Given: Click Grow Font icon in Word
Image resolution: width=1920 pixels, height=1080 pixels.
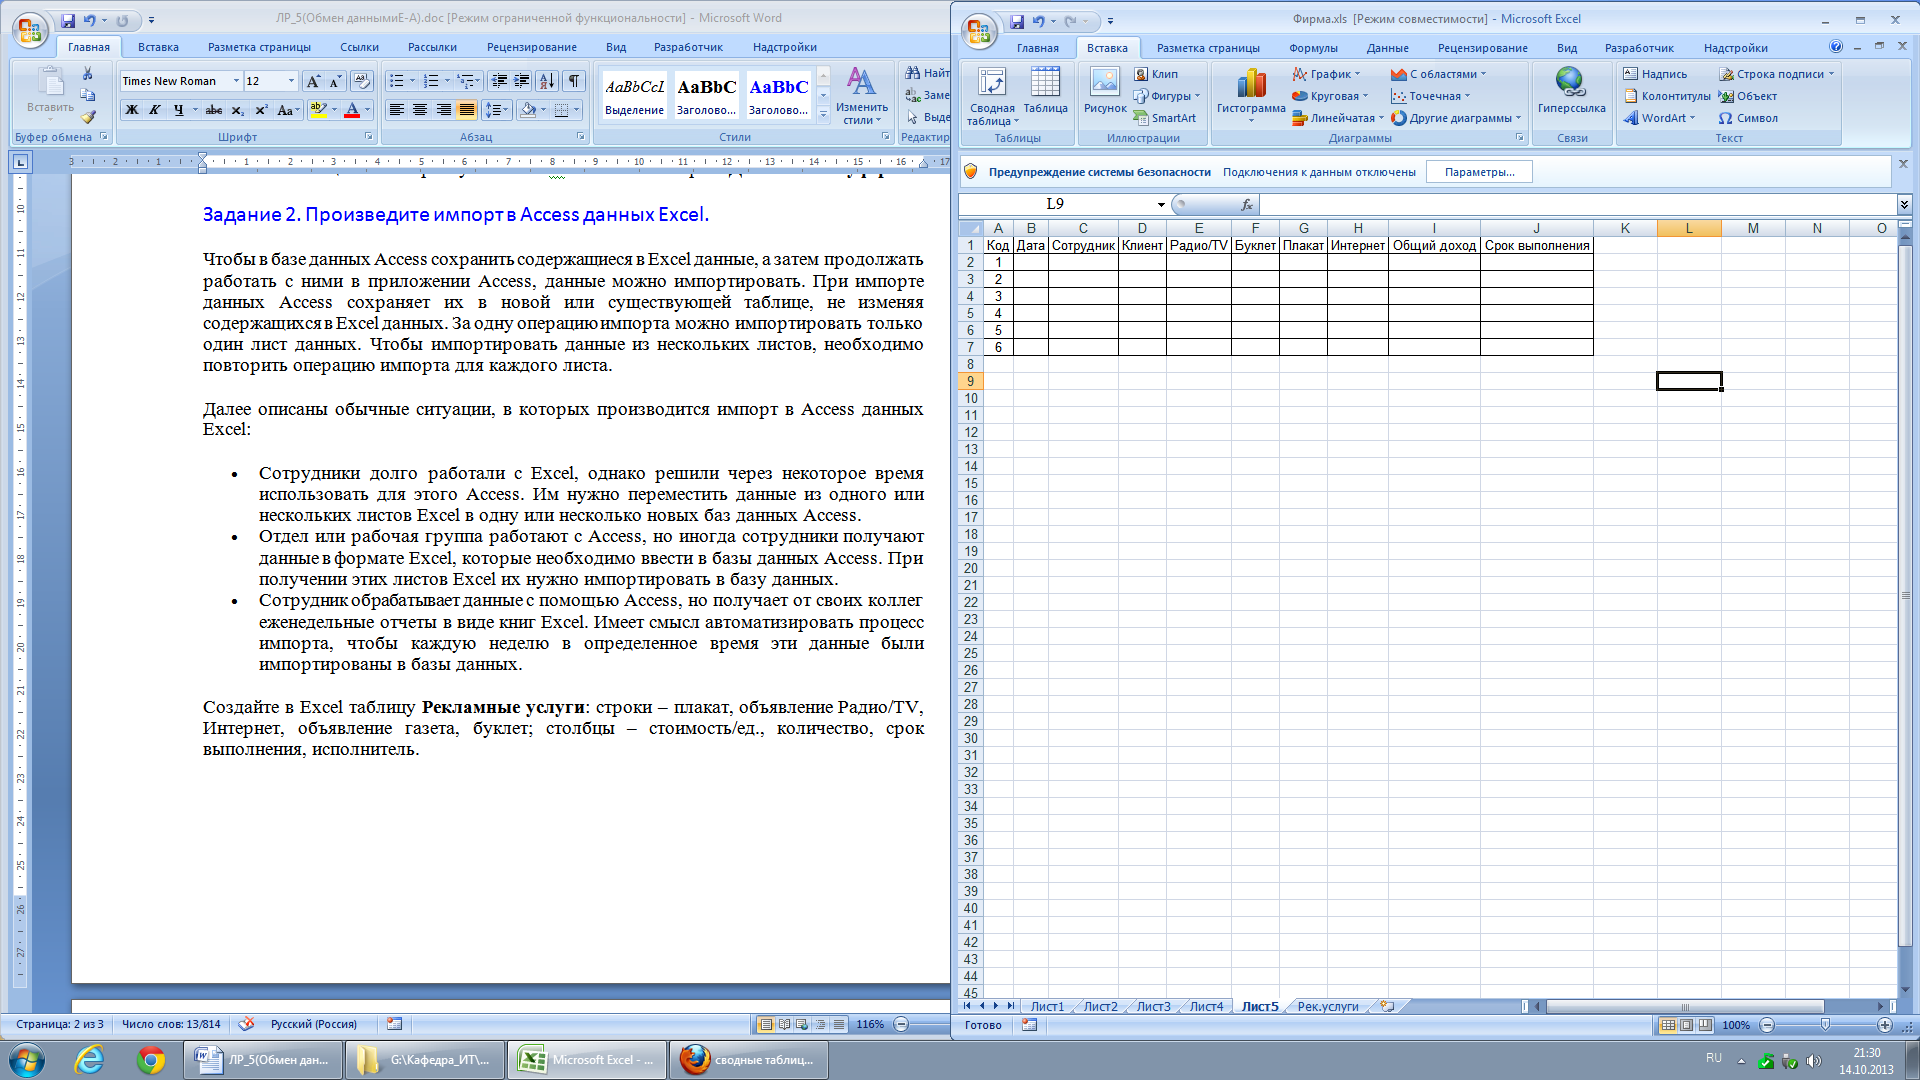Looking at the screenshot, I should pyautogui.click(x=314, y=81).
